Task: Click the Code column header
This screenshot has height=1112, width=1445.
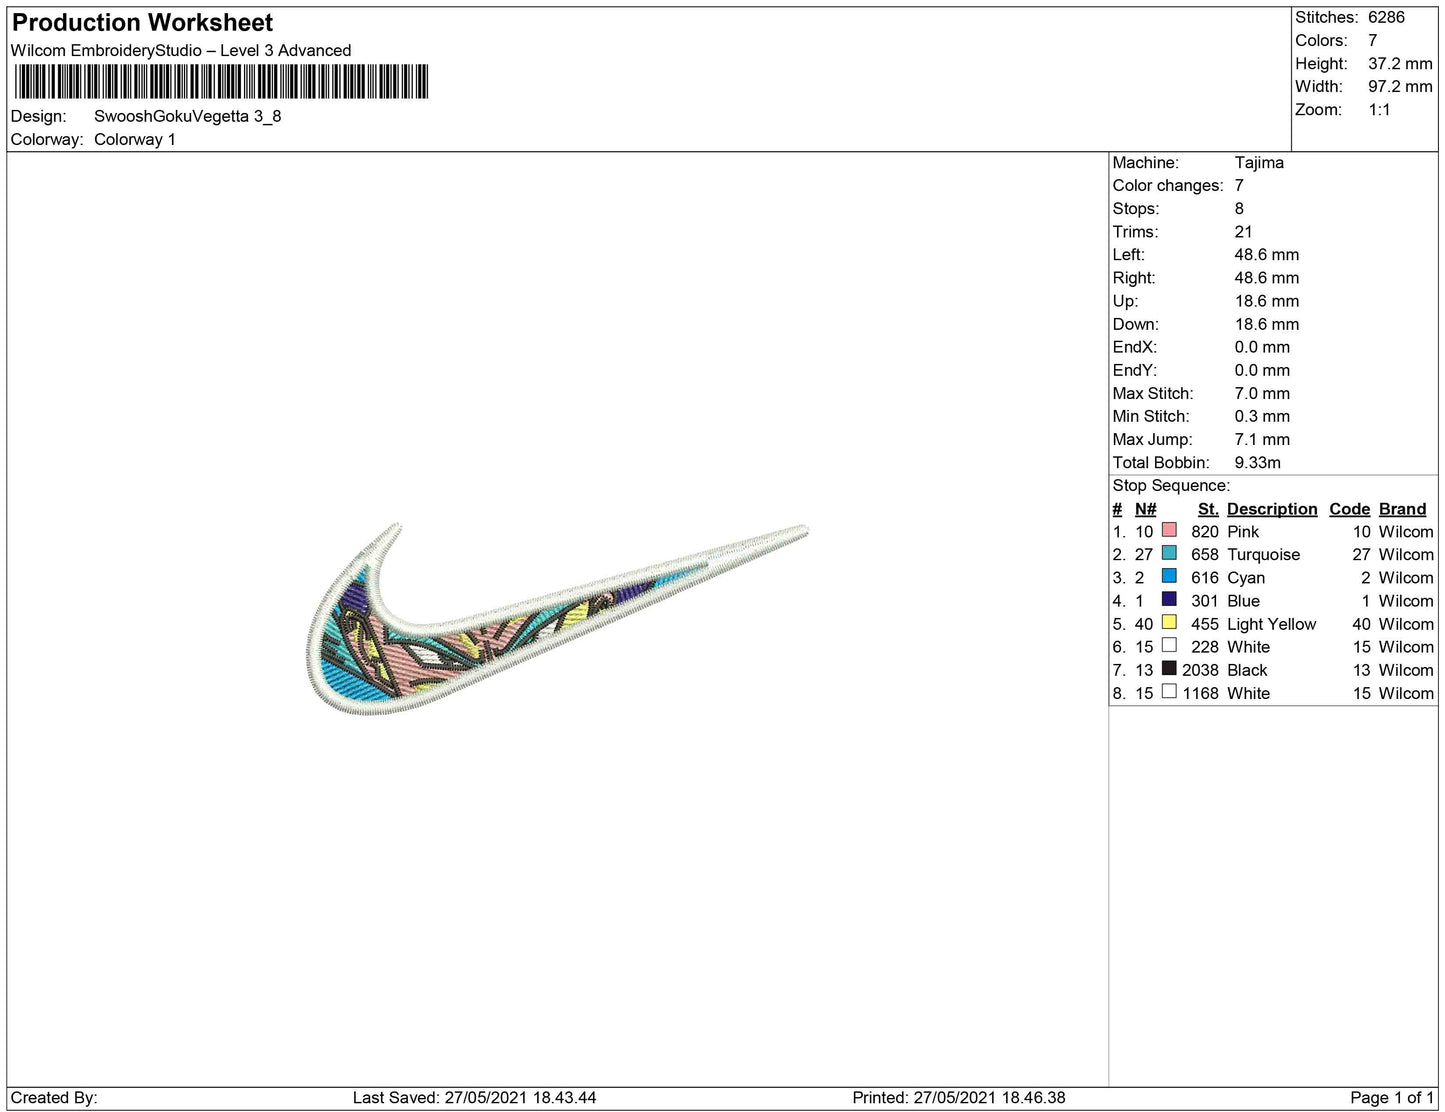Action: (x=1350, y=509)
